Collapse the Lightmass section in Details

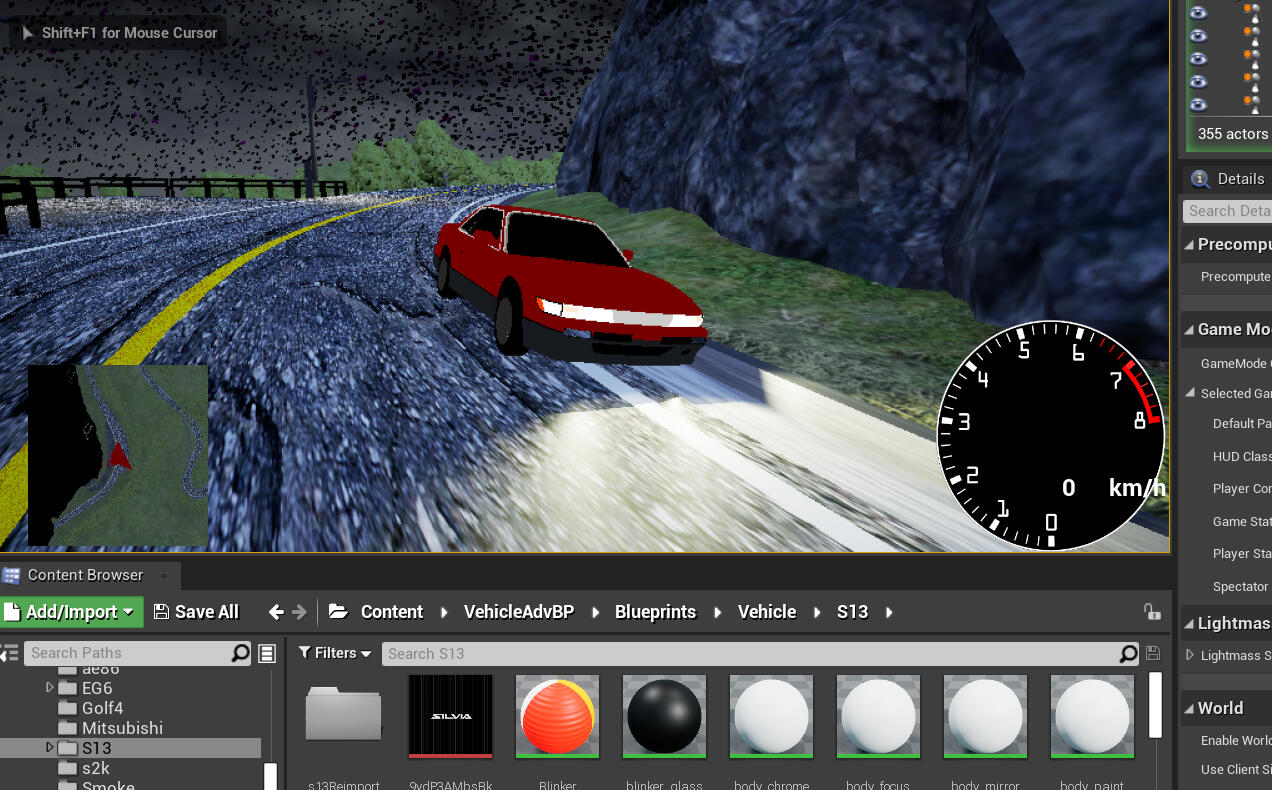pos(1189,624)
